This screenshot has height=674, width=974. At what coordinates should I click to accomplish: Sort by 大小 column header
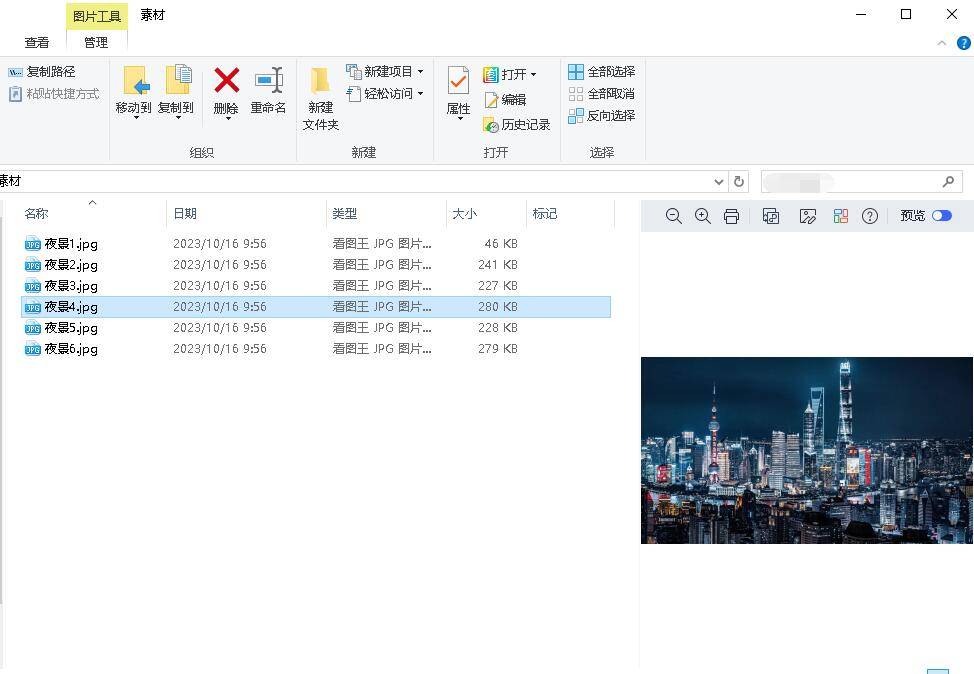[486, 214]
